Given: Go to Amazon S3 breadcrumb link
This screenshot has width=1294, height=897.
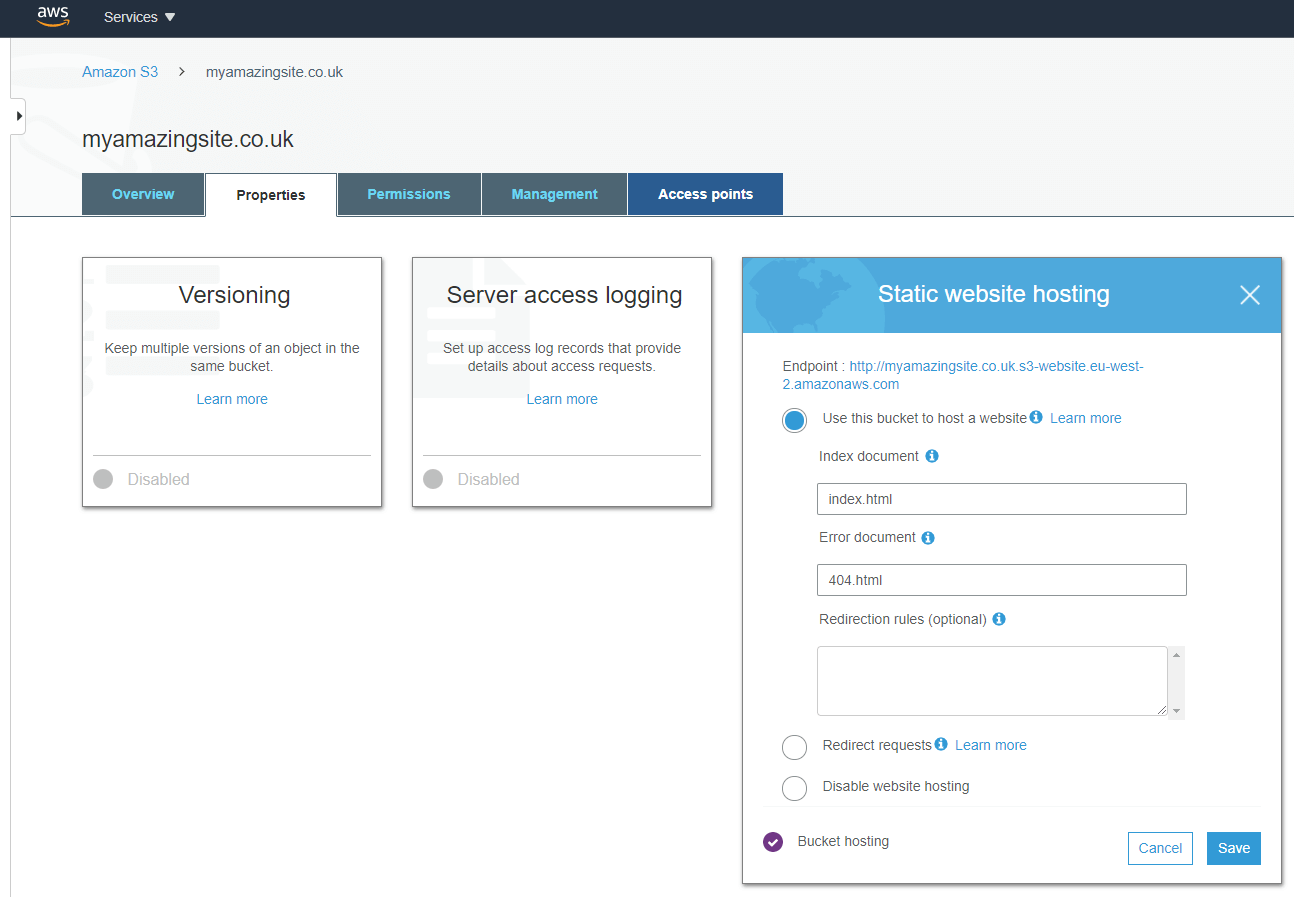Looking at the screenshot, I should (x=120, y=72).
